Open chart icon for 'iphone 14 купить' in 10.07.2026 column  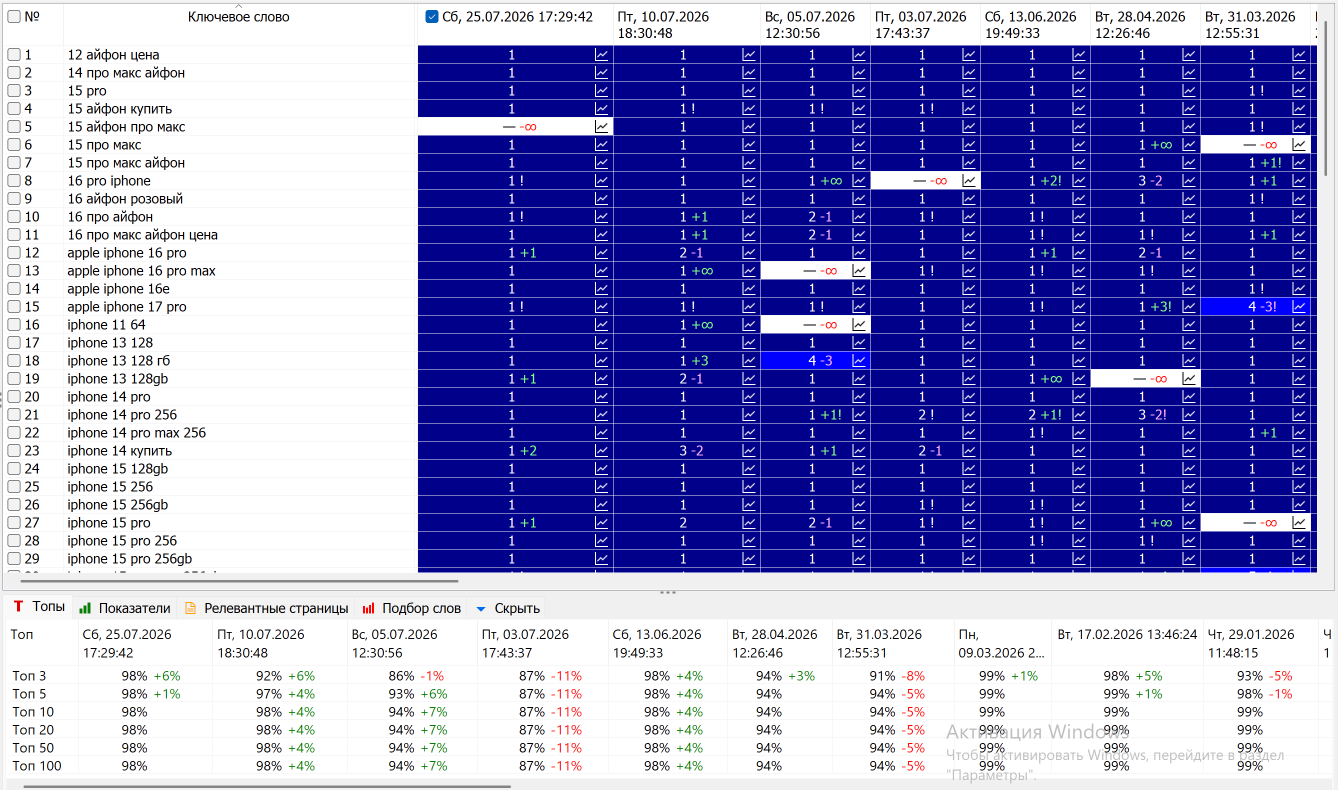pos(749,451)
